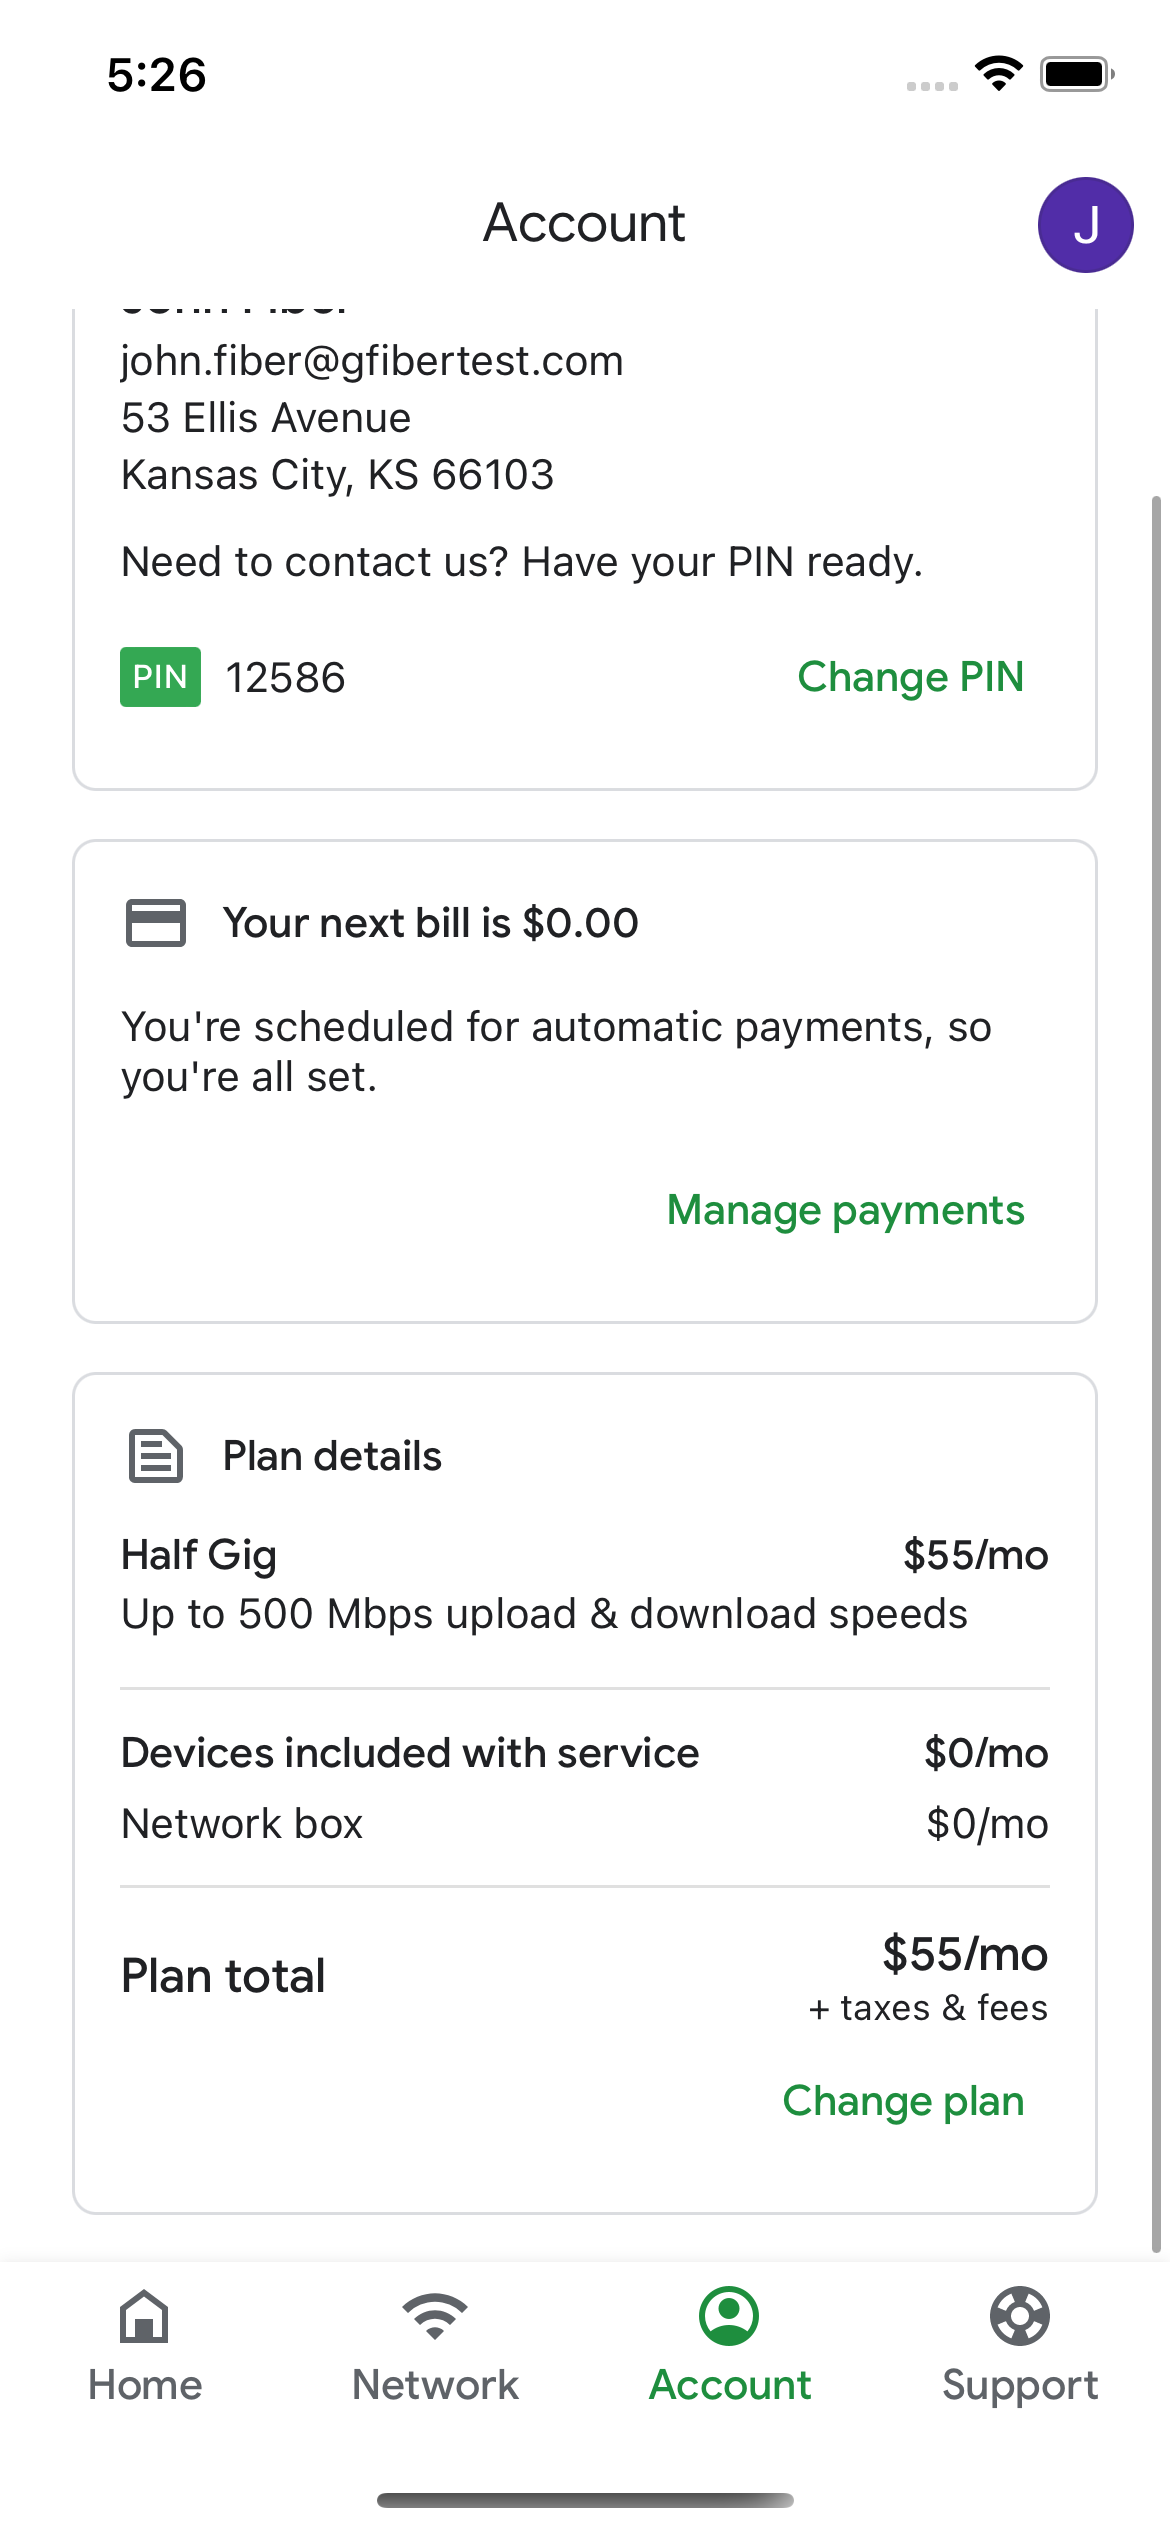This screenshot has width=1170, height=2532.
Task: Tap the Network Wi-Fi icon
Action: pyautogui.click(x=435, y=2316)
